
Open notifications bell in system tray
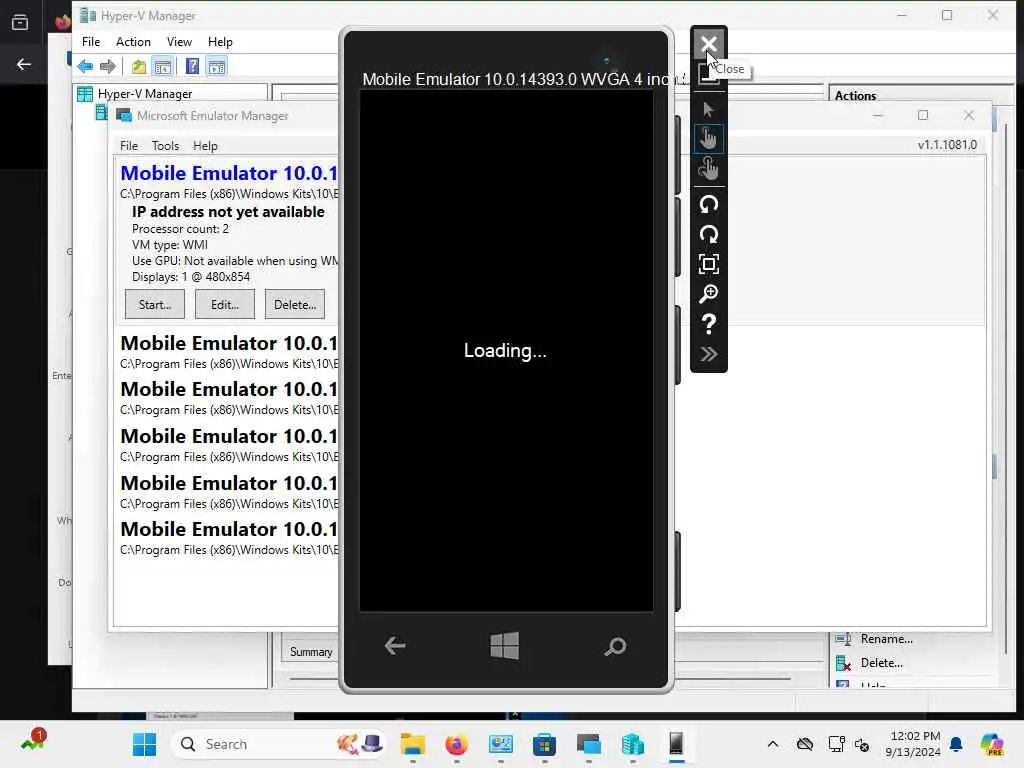956,744
